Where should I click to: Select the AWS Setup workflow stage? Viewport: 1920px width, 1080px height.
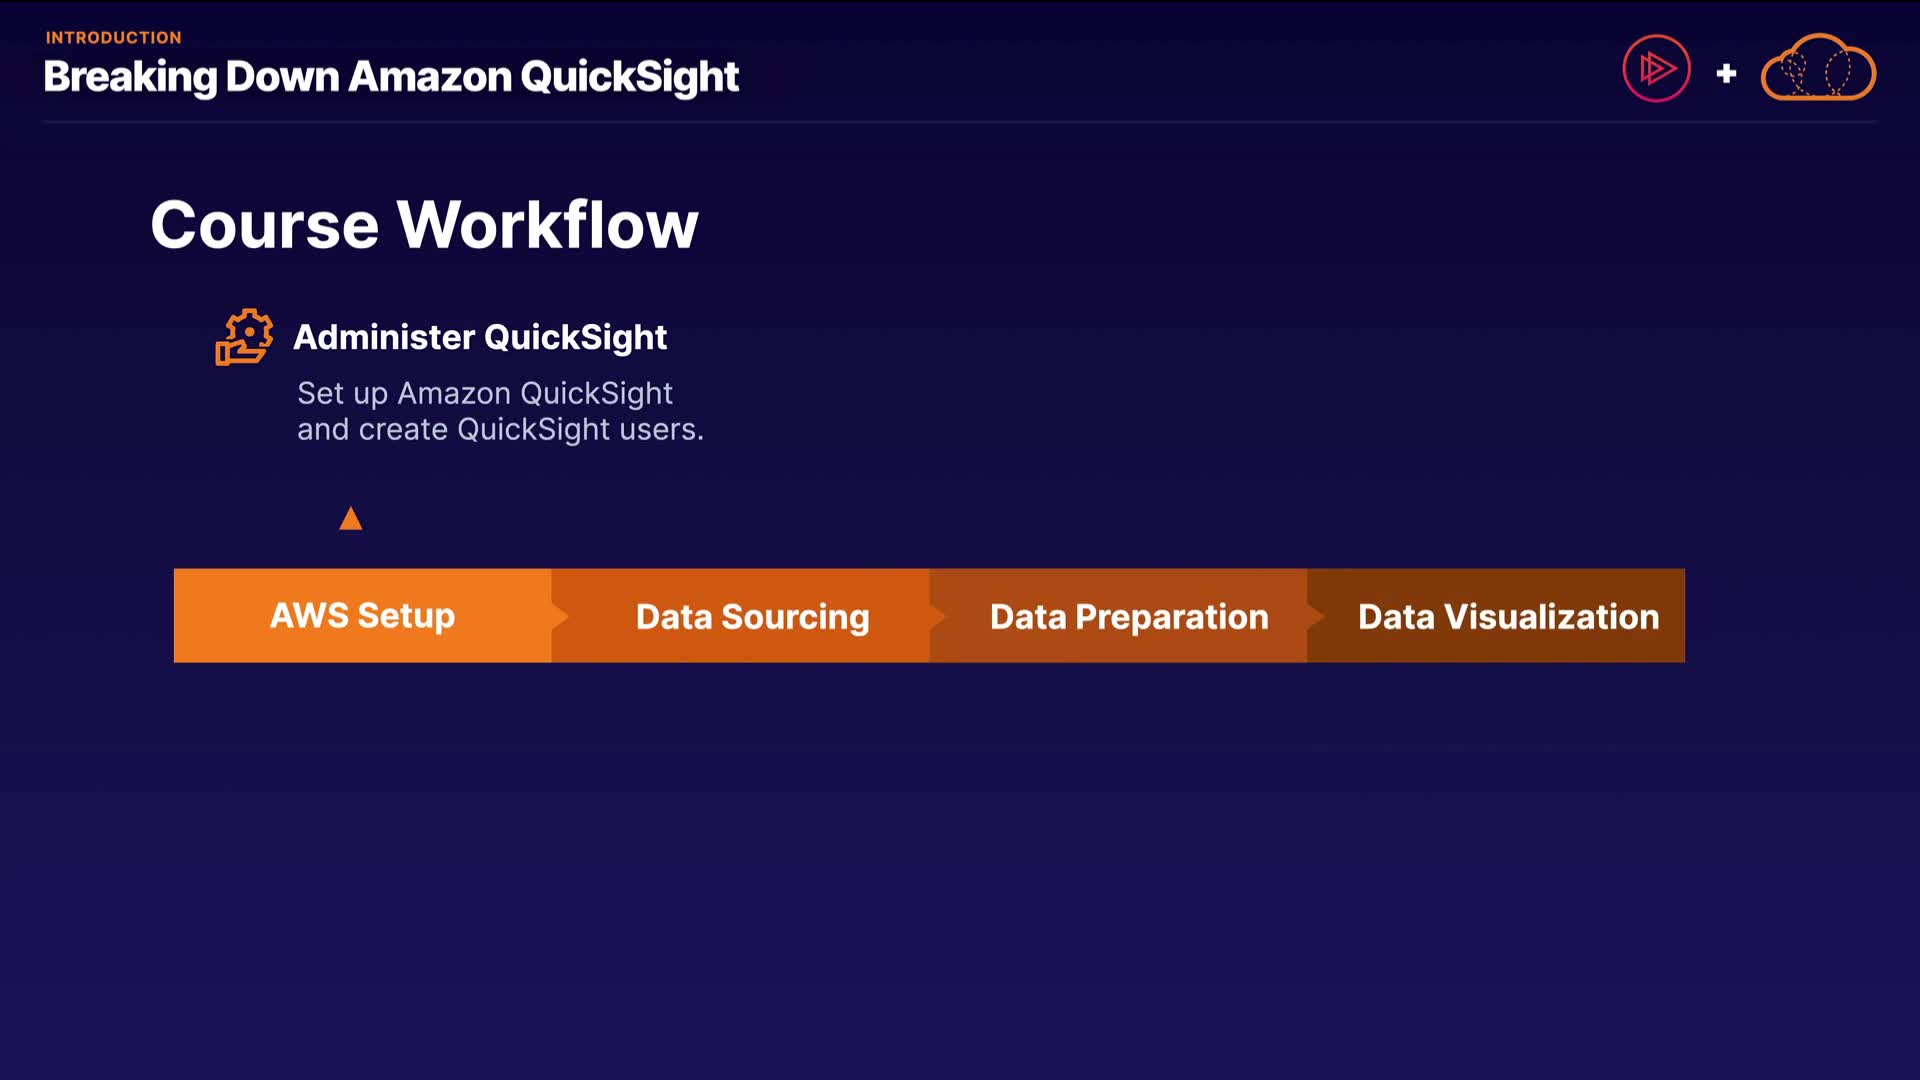click(362, 615)
